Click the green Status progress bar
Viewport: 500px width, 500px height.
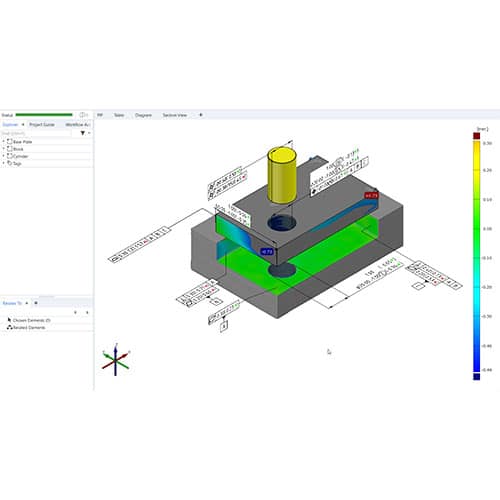(x=44, y=115)
